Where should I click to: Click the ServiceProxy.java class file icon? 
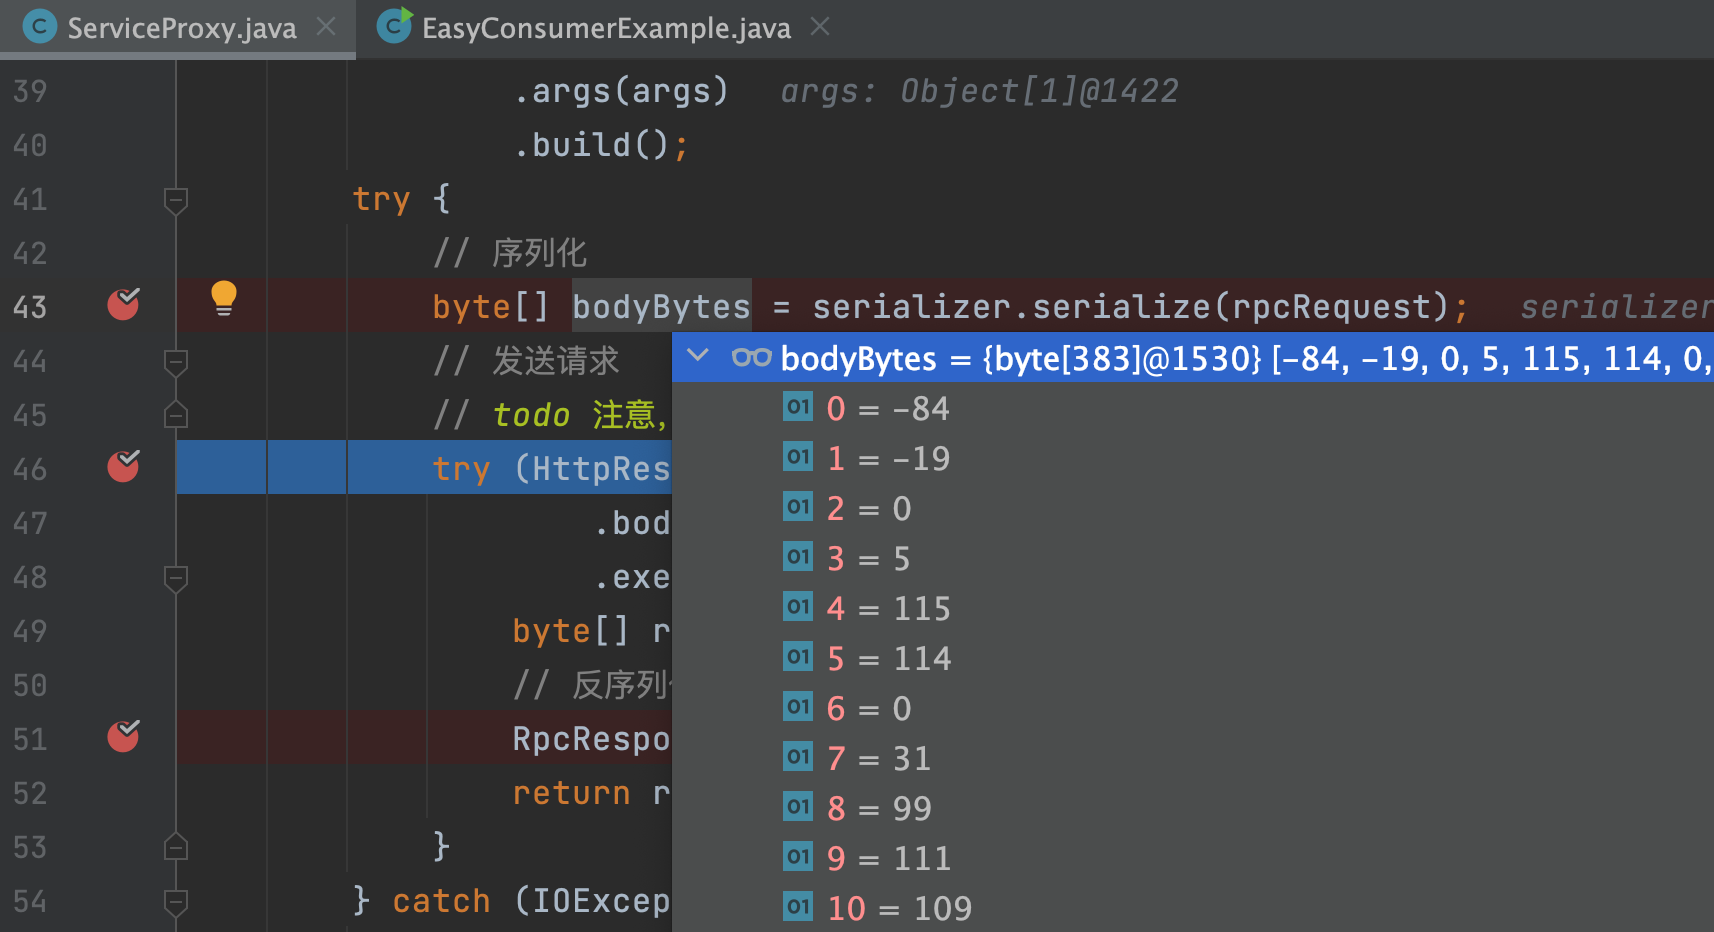[39, 27]
